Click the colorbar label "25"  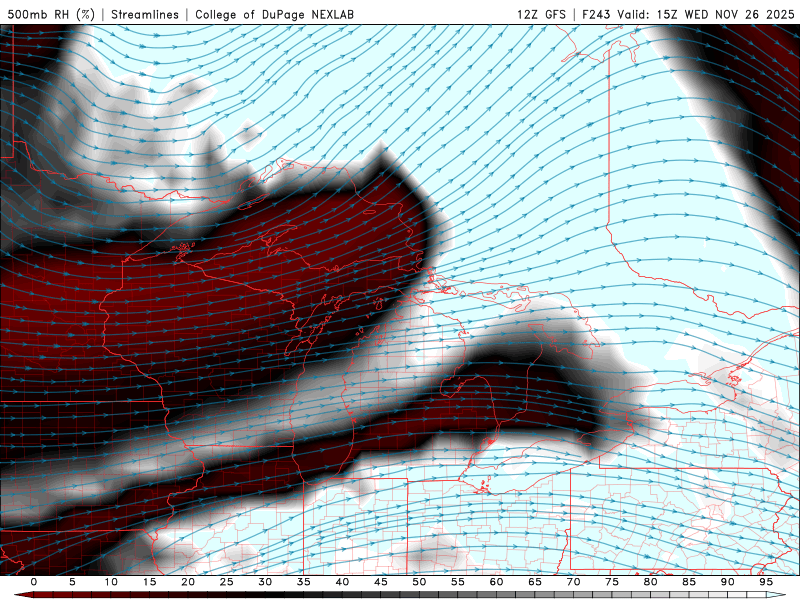pos(227,582)
